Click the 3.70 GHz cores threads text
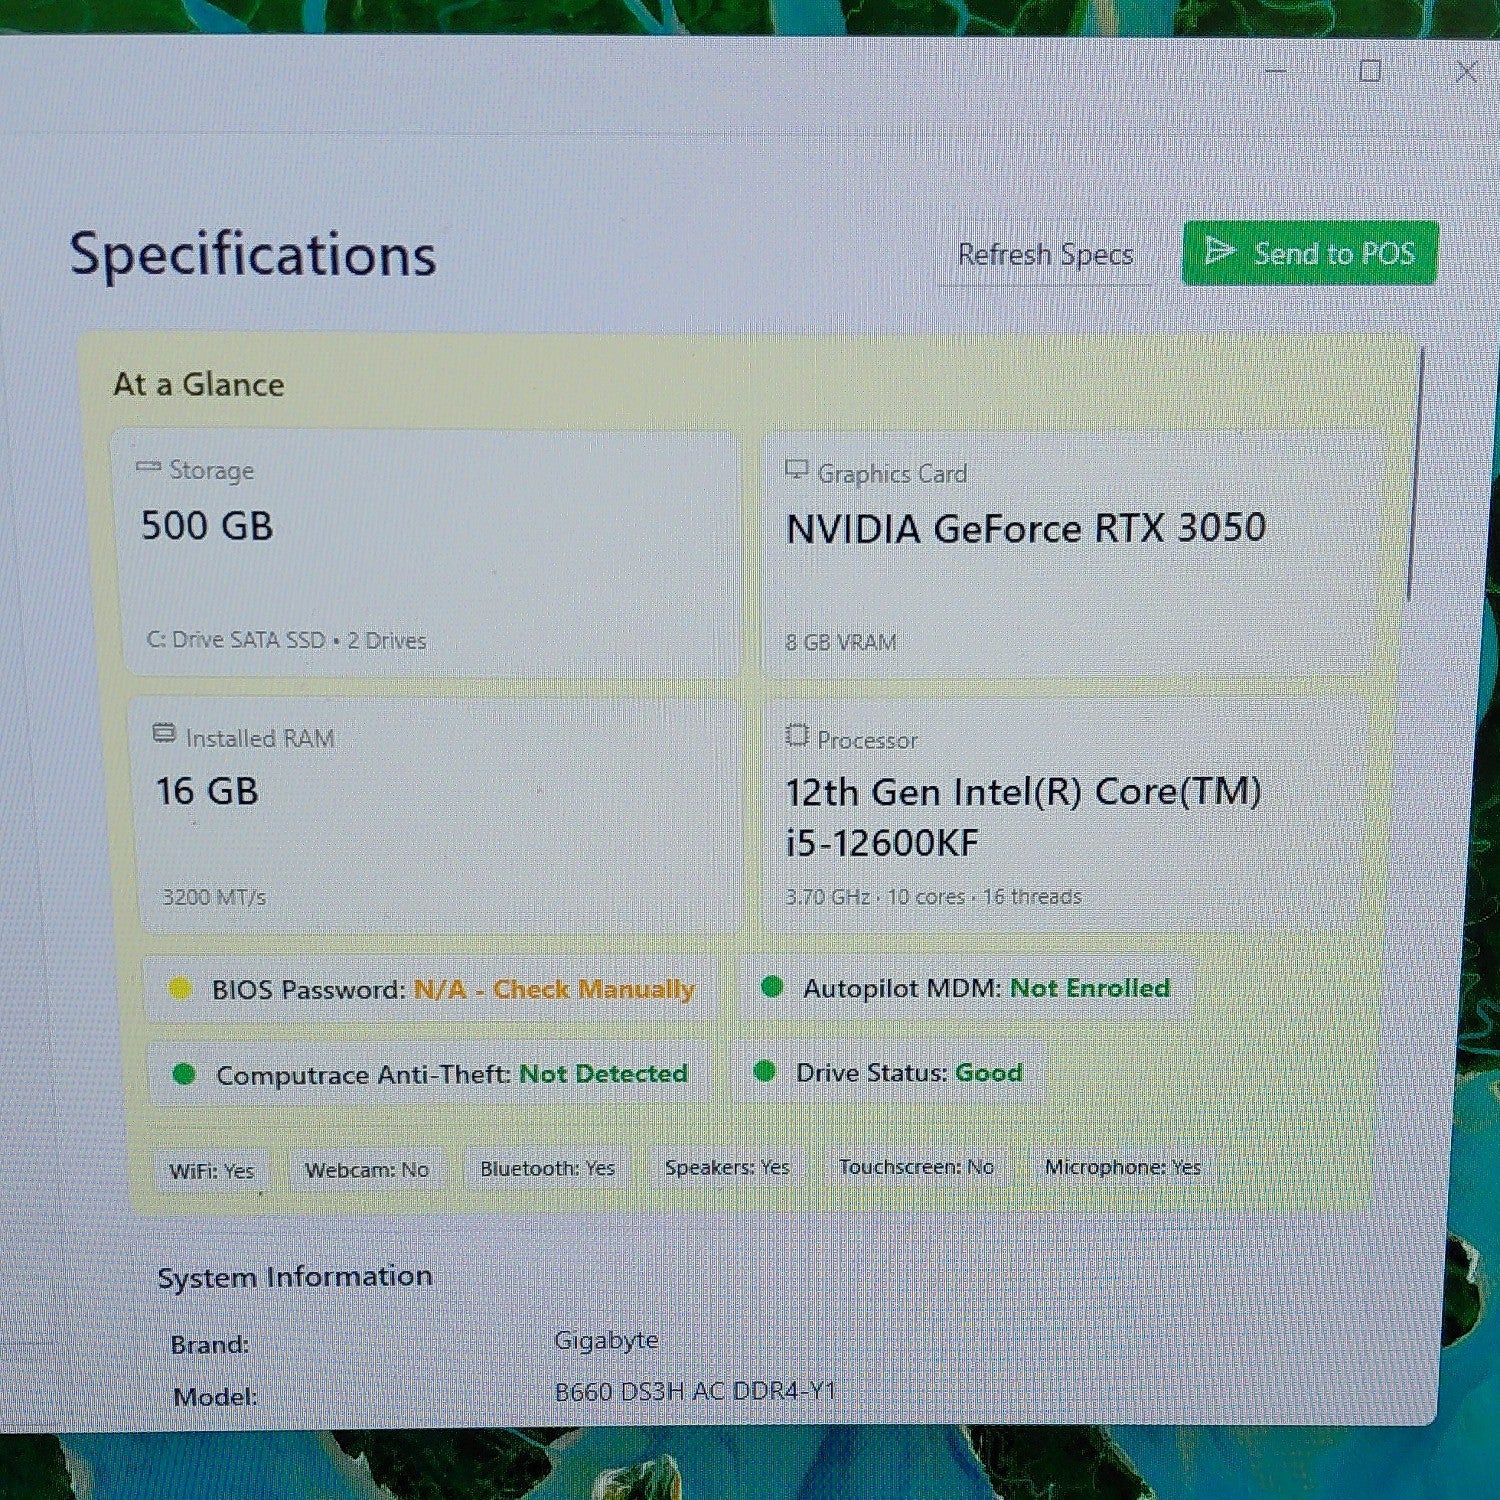 click(933, 896)
